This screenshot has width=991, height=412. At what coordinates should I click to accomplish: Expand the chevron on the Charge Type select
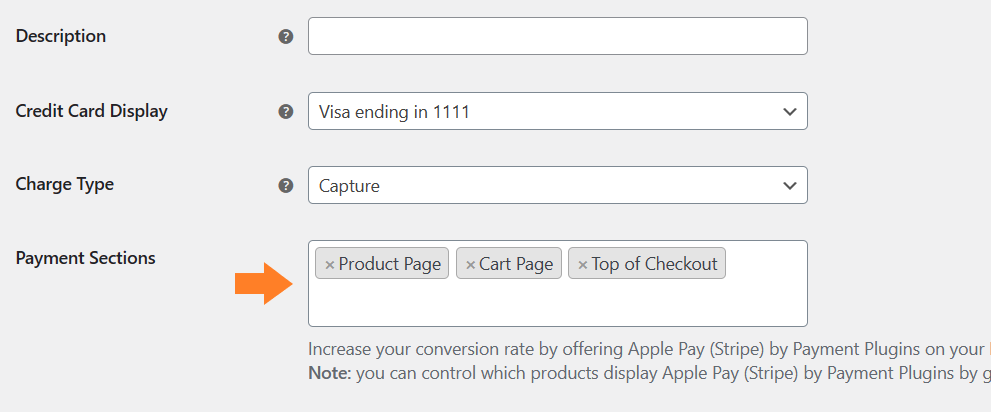(x=789, y=186)
